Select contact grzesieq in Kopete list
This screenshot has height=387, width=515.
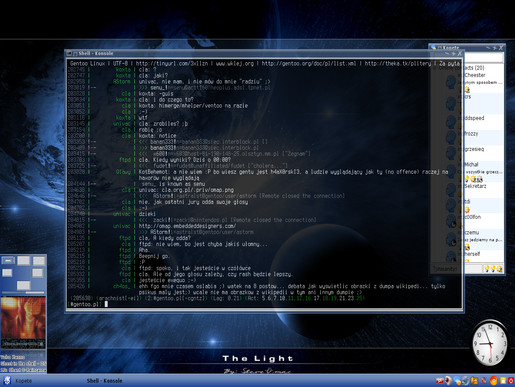(474, 149)
